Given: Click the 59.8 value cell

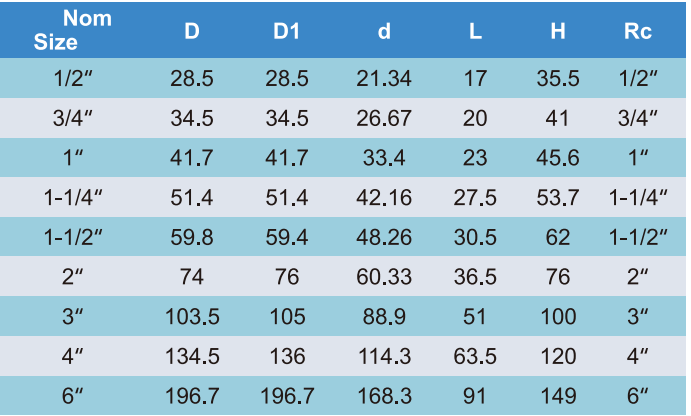Looking at the screenshot, I should [192, 237].
